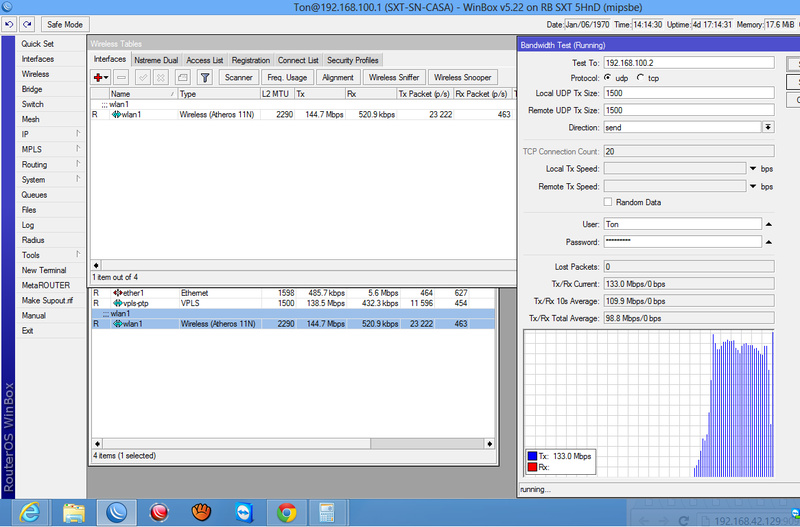This screenshot has height=527, width=800.
Task: Click the WinBox taskbar icon
Action: click(116, 513)
